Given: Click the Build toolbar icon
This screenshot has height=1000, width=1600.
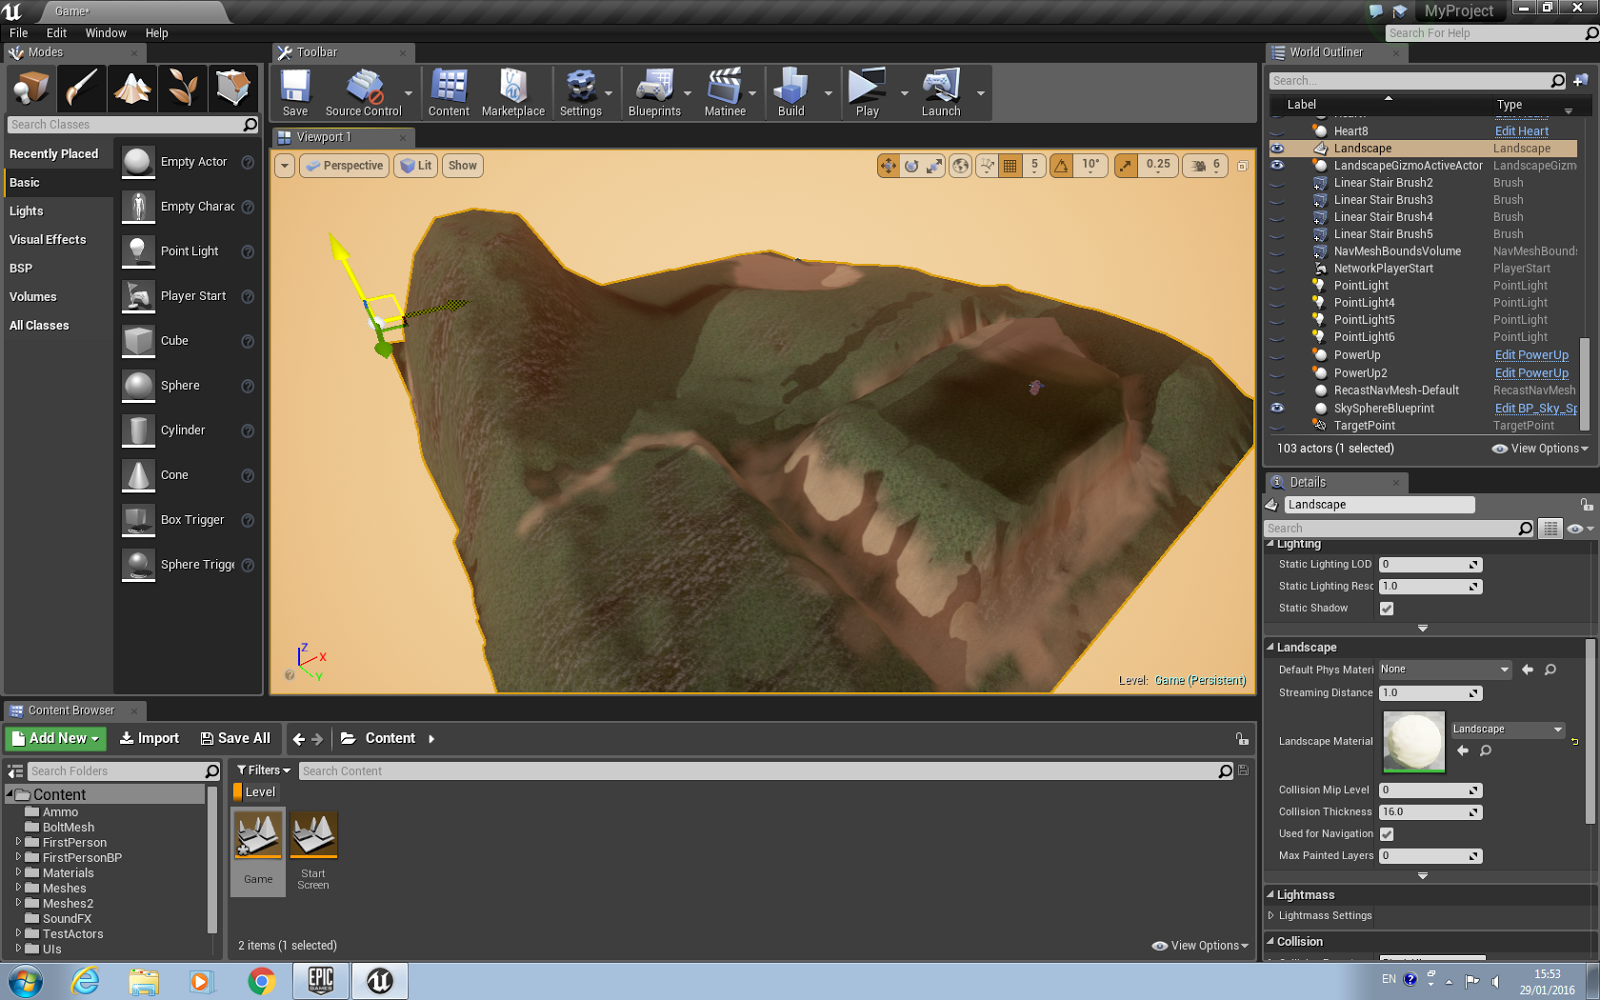Looking at the screenshot, I should 793,90.
